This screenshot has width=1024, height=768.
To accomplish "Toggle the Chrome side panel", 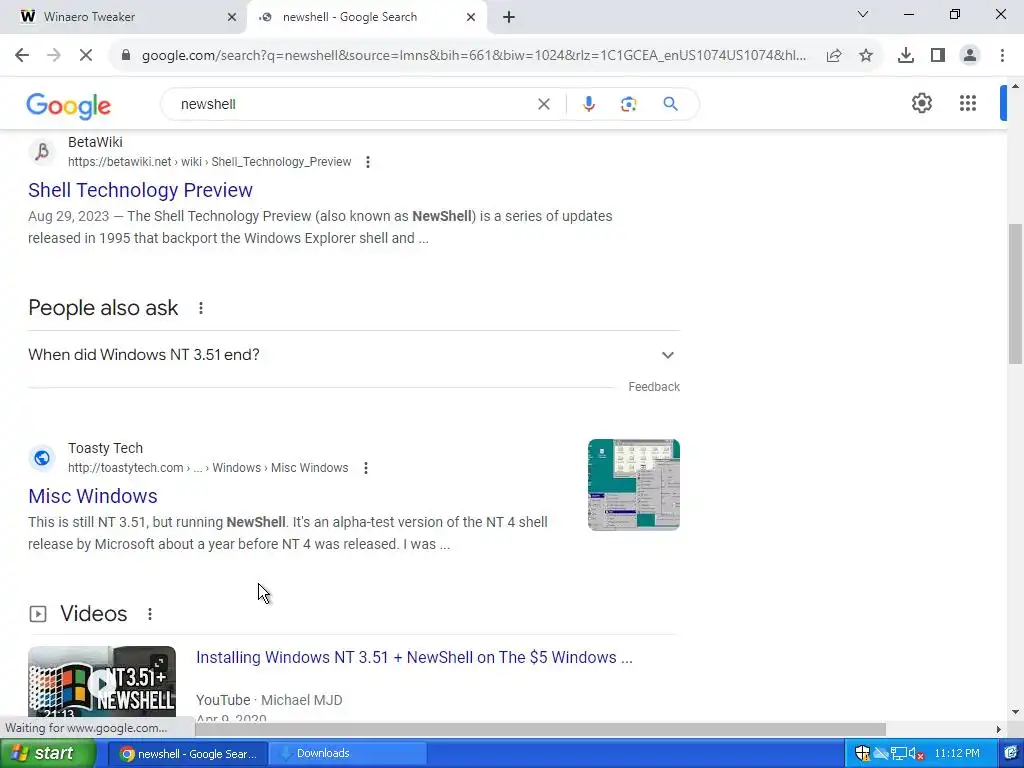I will [938, 56].
